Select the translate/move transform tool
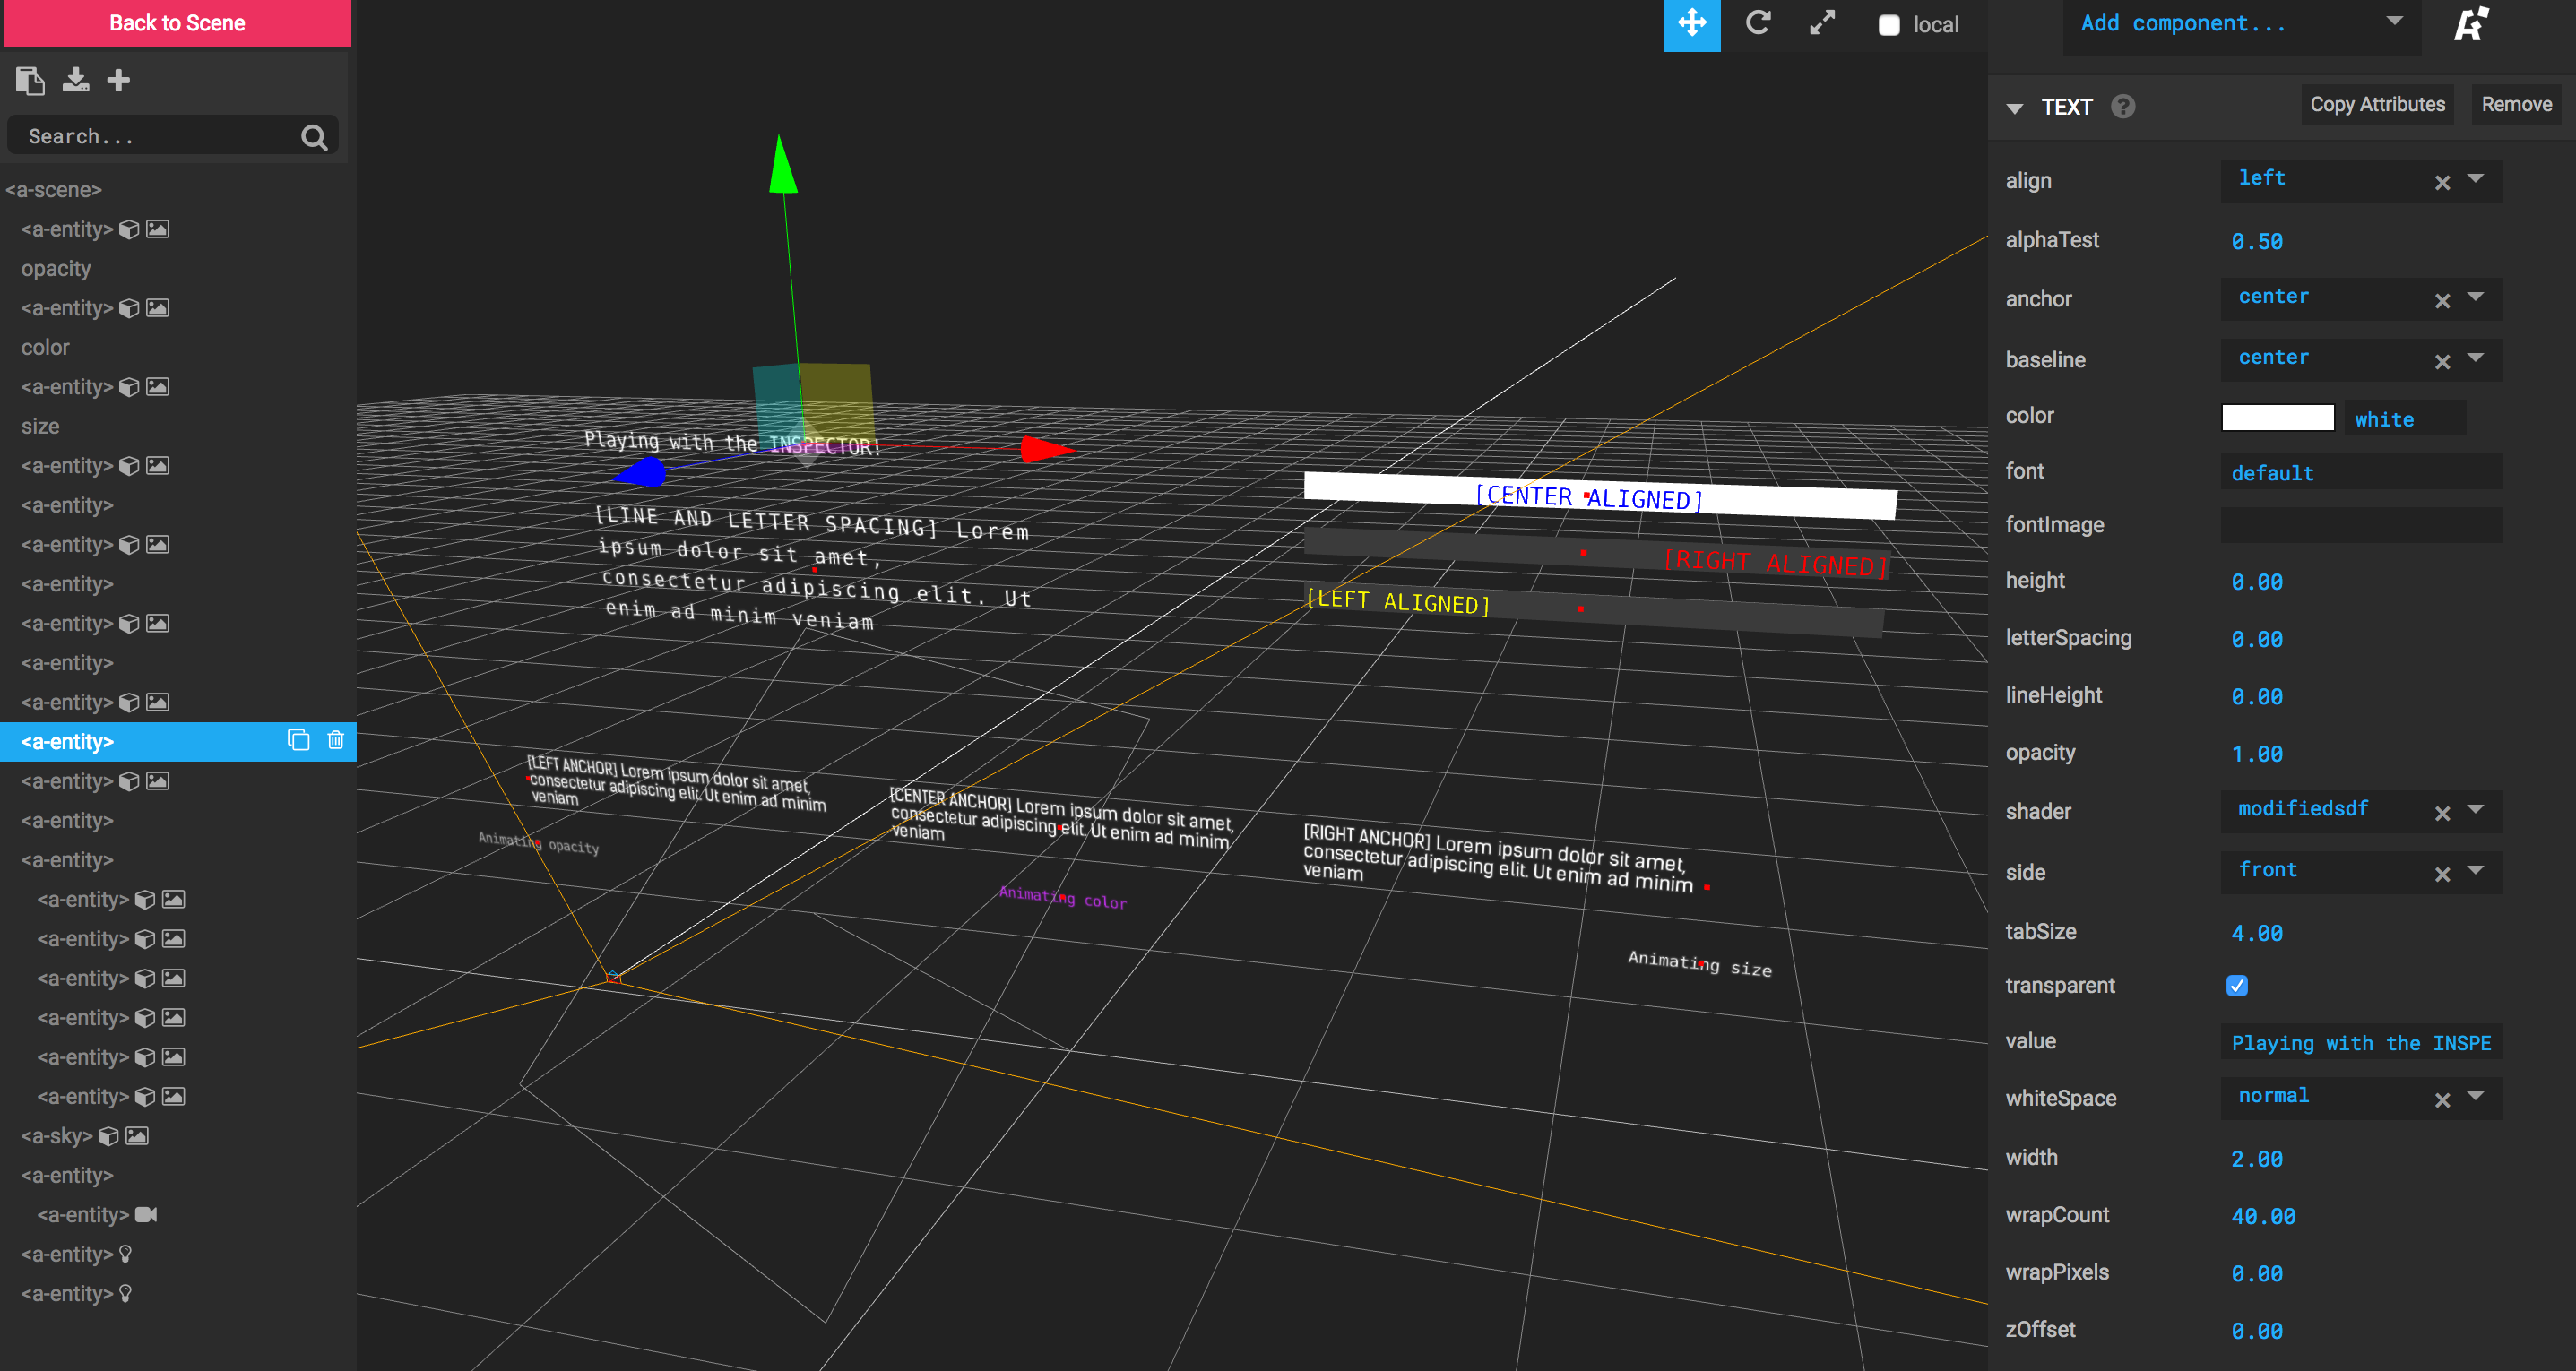 click(1691, 24)
